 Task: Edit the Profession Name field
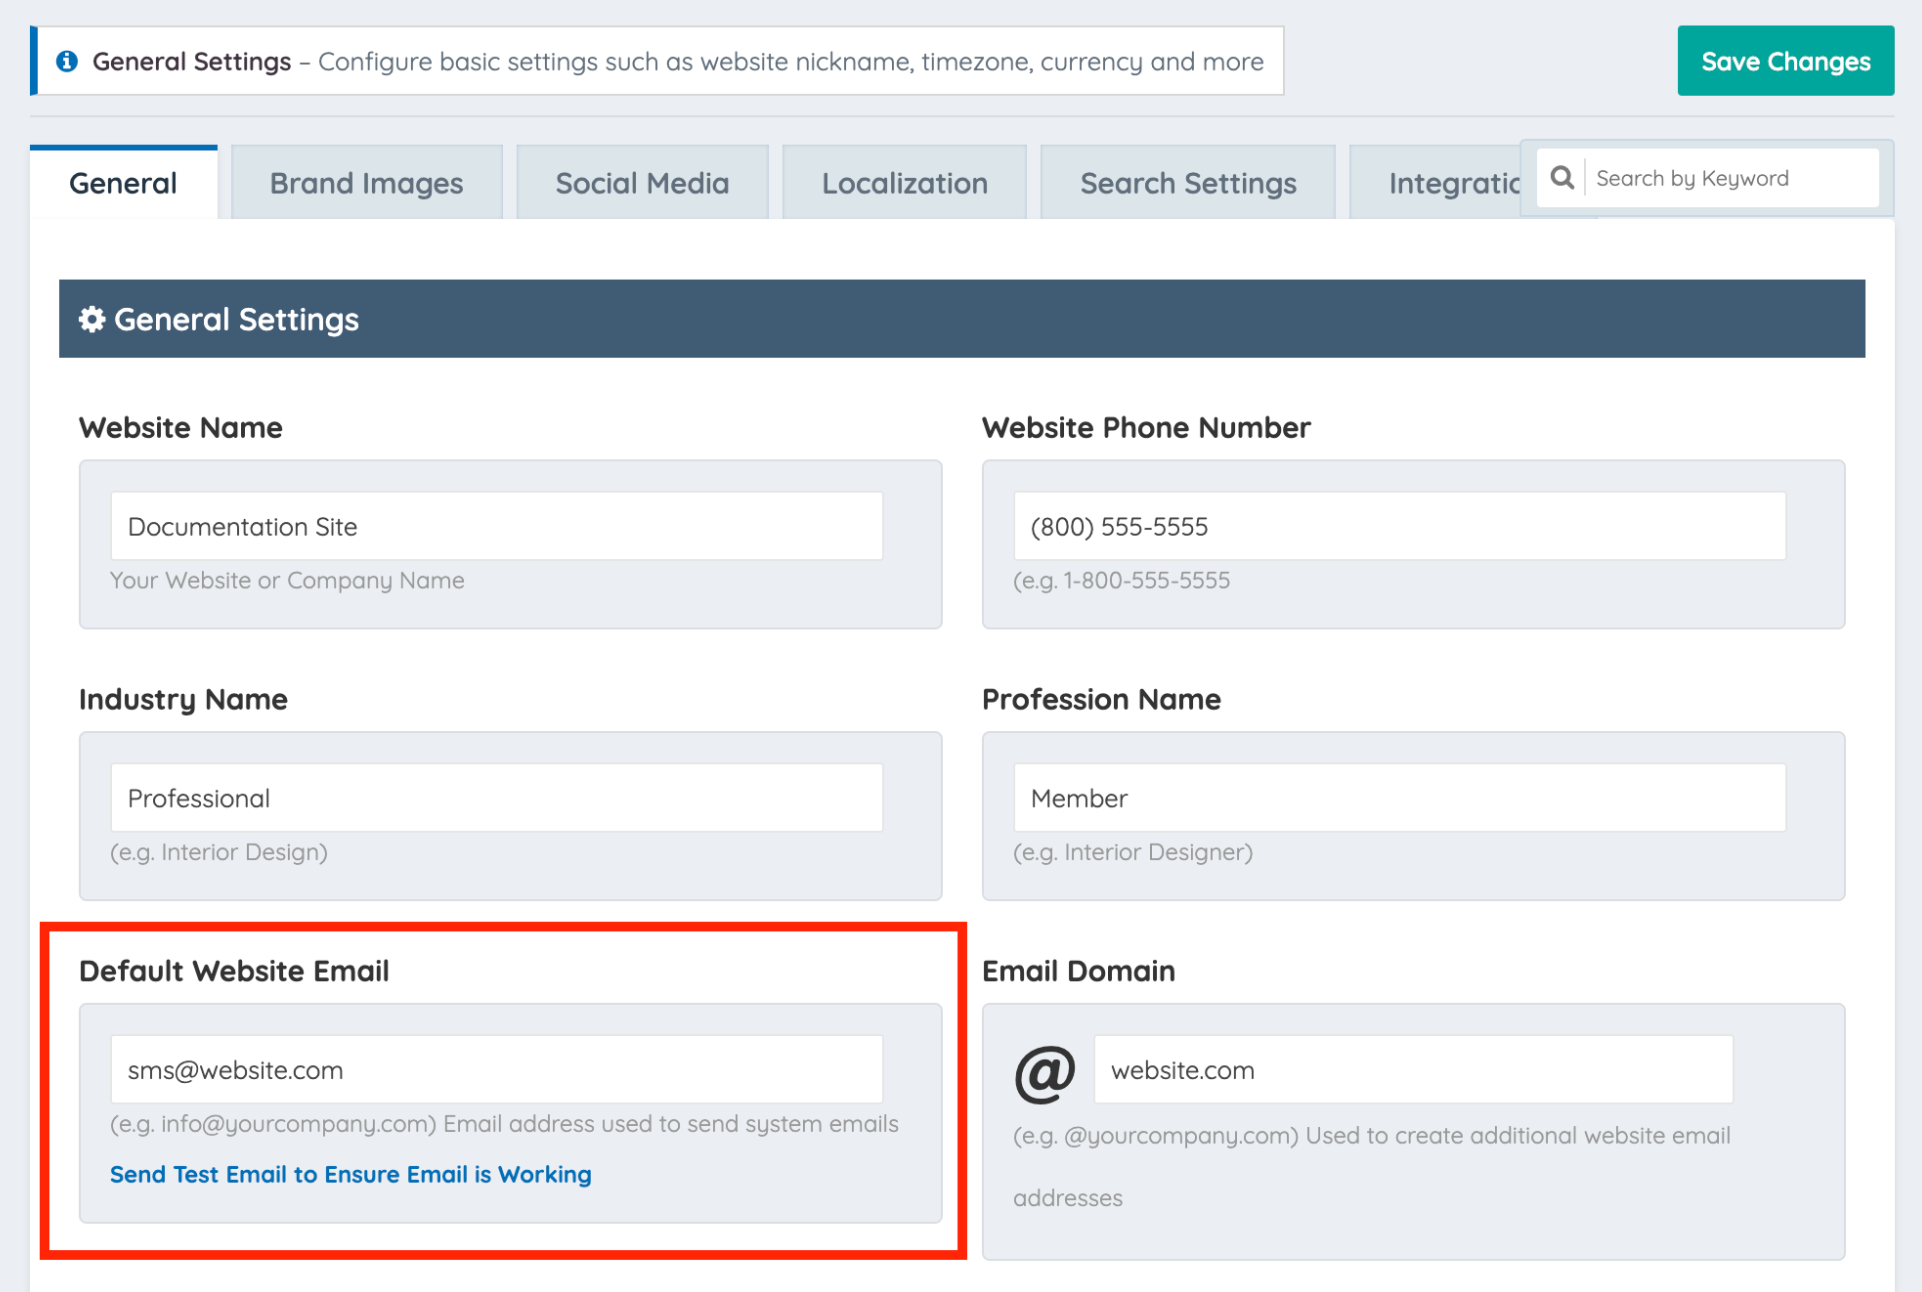click(x=1398, y=798)
